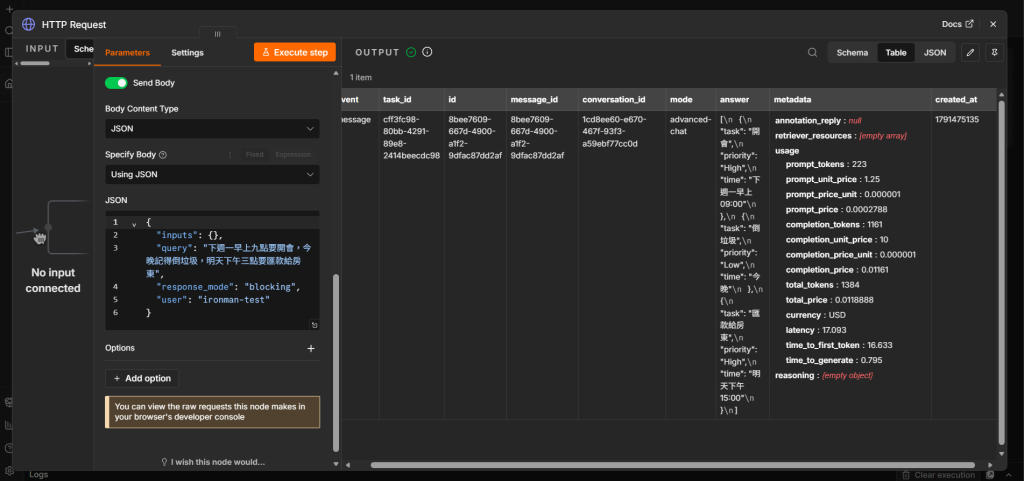Click the prompt_tokens : 223 metadata row
This screenshot has height=481, width=1024.
click(x=826, y=164)
